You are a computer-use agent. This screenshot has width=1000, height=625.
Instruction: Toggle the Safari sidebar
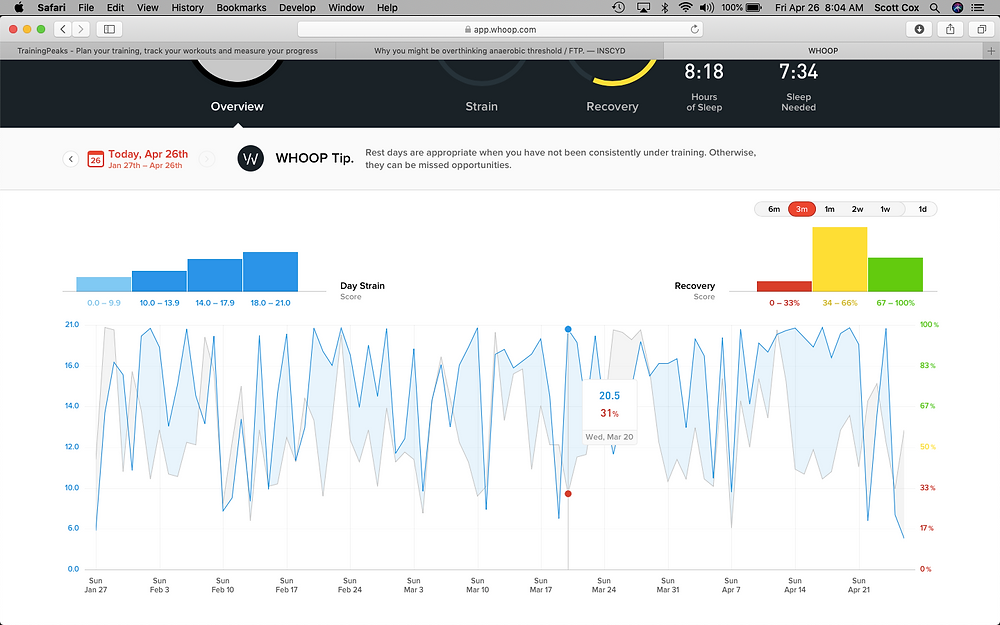pos(109,29)
